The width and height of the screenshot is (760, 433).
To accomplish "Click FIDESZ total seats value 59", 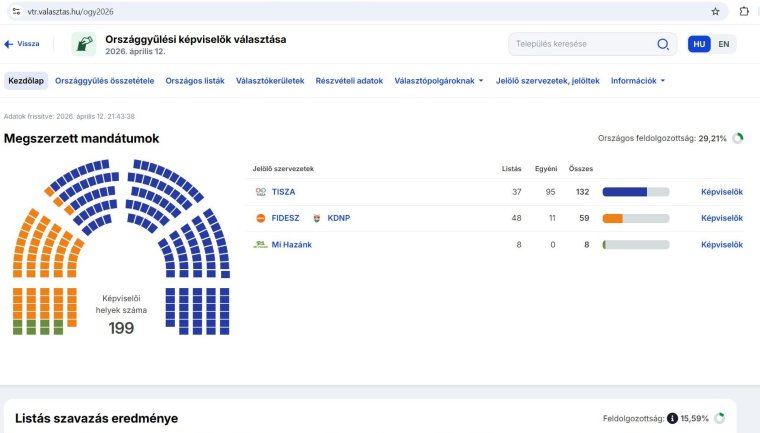I will [x=584, y=218].
